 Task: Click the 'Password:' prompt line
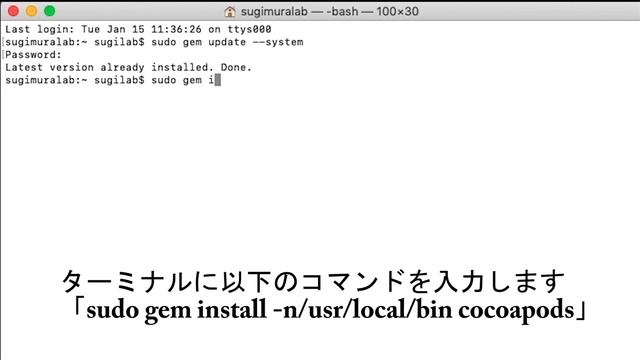click(x=33, y=55)
